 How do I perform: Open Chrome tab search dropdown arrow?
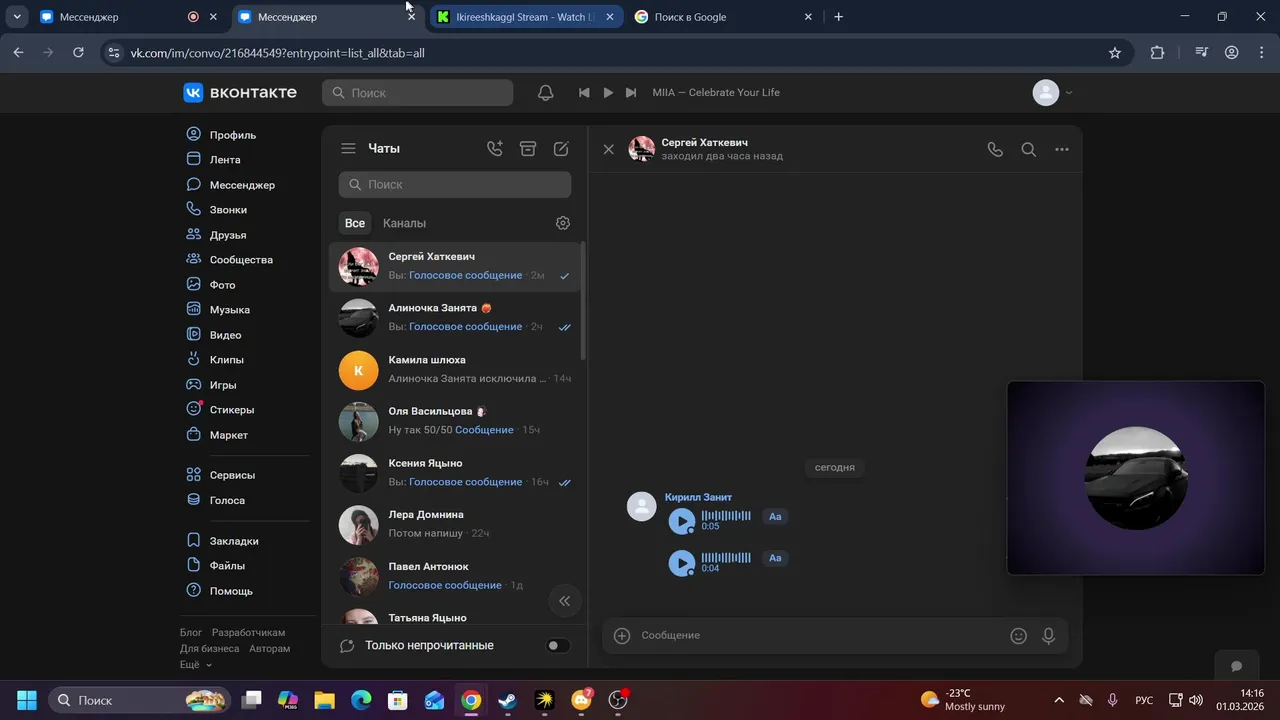[x=17, y=17]
